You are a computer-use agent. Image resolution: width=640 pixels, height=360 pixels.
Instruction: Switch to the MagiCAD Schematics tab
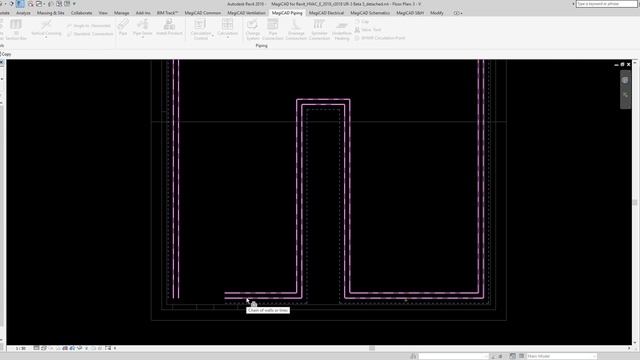[370, 13]
